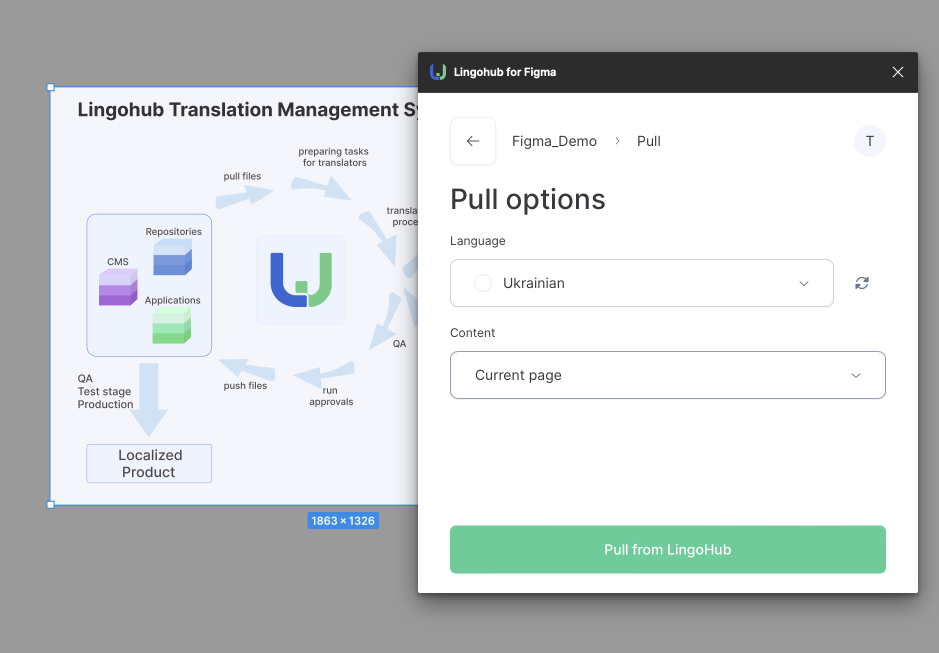
Task: Select the Applications label in diagram
Action: click(172, 300)
